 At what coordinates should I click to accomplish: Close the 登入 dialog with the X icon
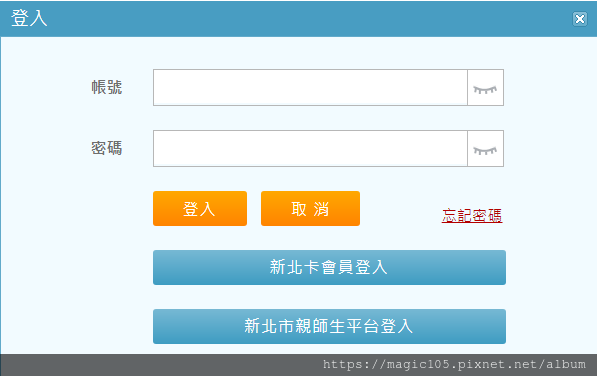(579, 19)
